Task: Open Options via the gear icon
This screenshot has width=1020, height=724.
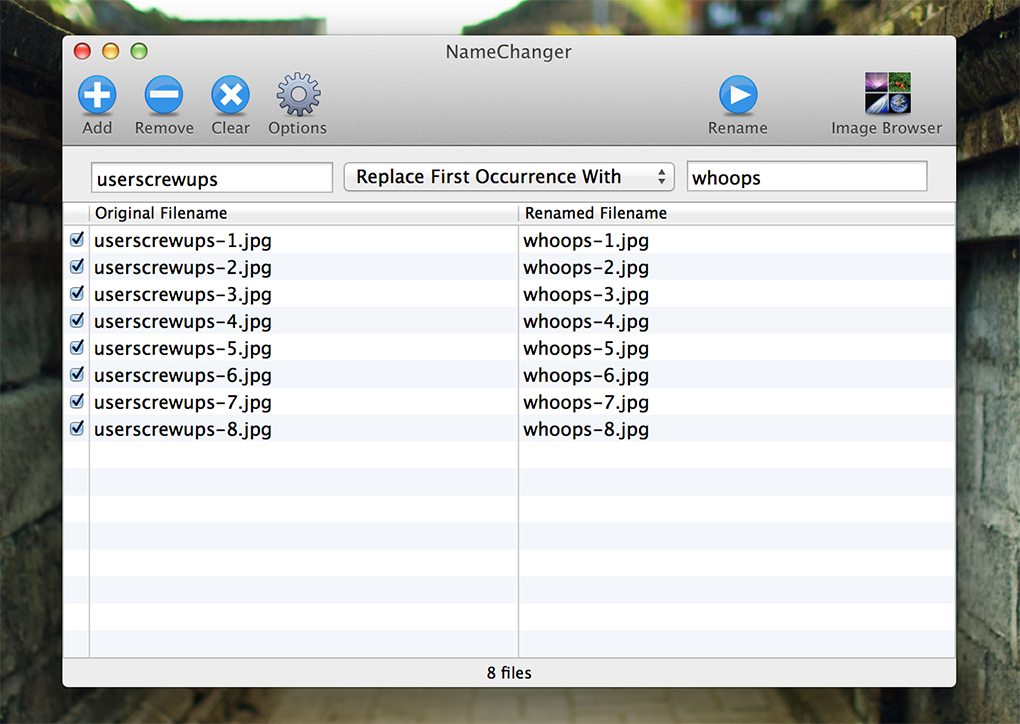Action: [298, 95]
